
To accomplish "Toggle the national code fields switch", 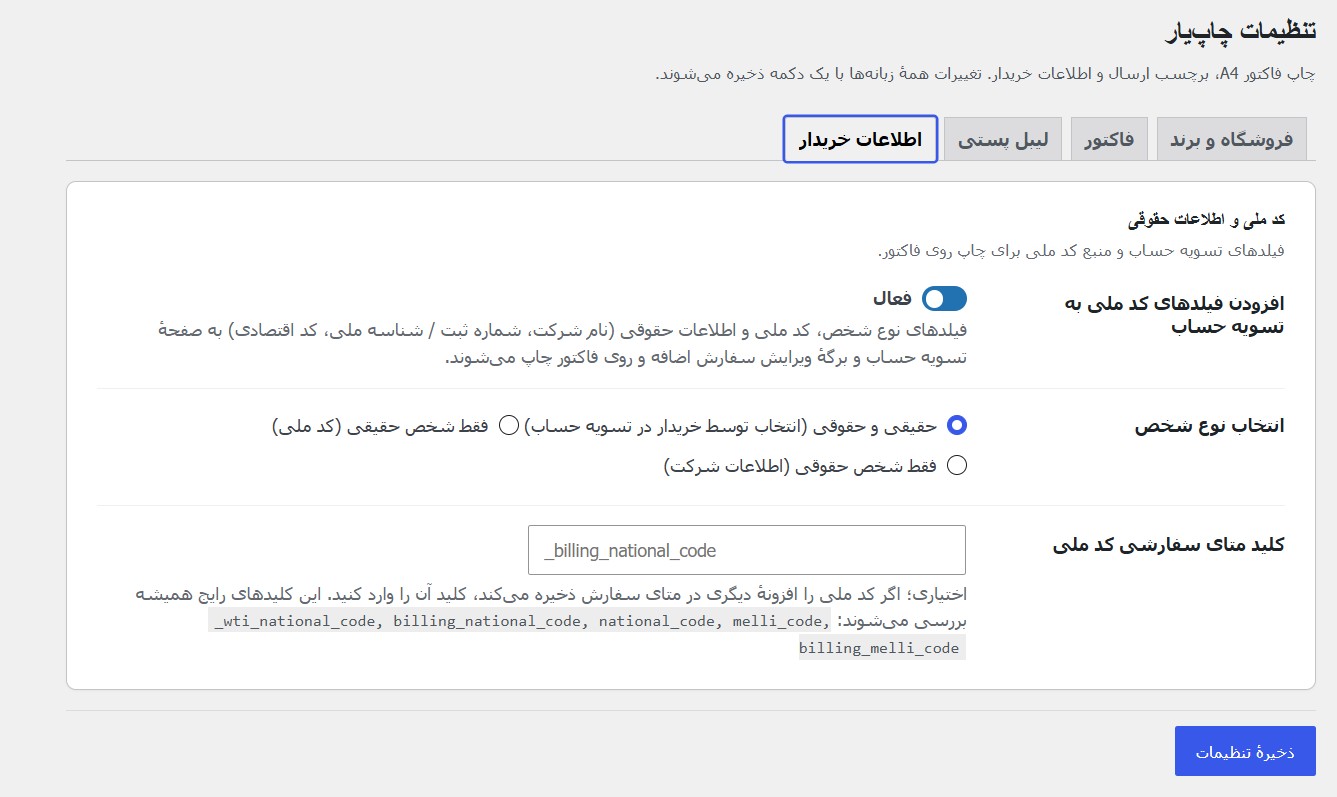I will (944, 298).
